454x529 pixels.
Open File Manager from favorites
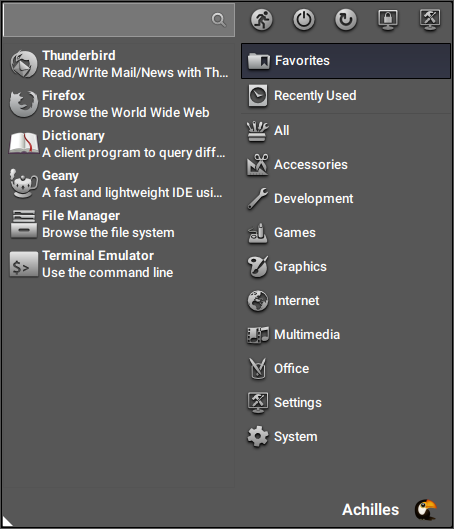pos(119,224)
